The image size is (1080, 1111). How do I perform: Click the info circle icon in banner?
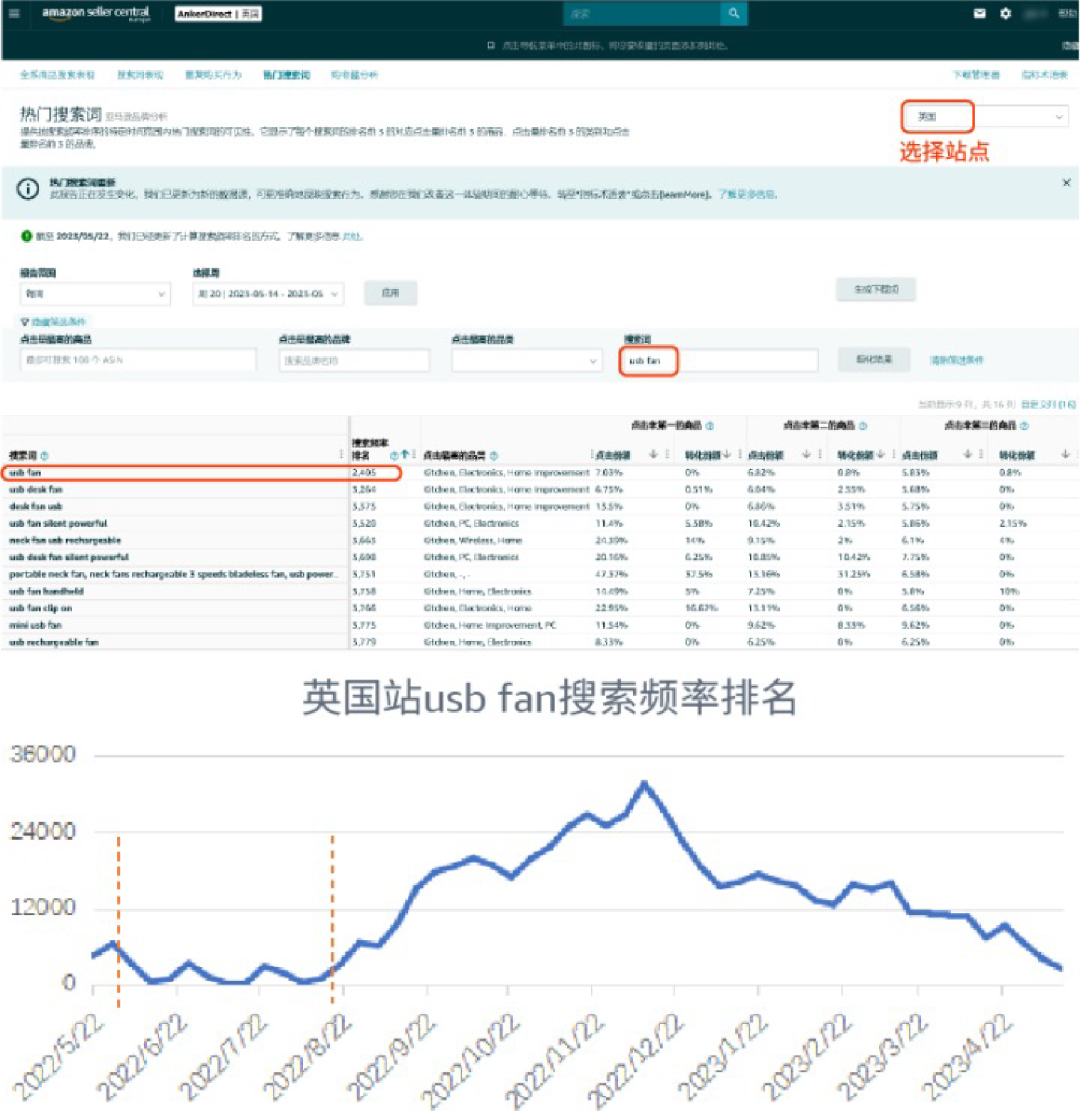click(x=28, y=189)
